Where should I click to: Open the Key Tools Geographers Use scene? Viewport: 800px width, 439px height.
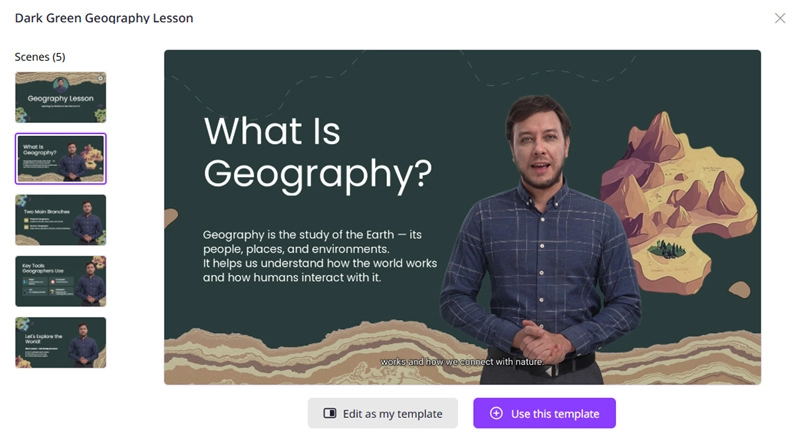[61, 281]
